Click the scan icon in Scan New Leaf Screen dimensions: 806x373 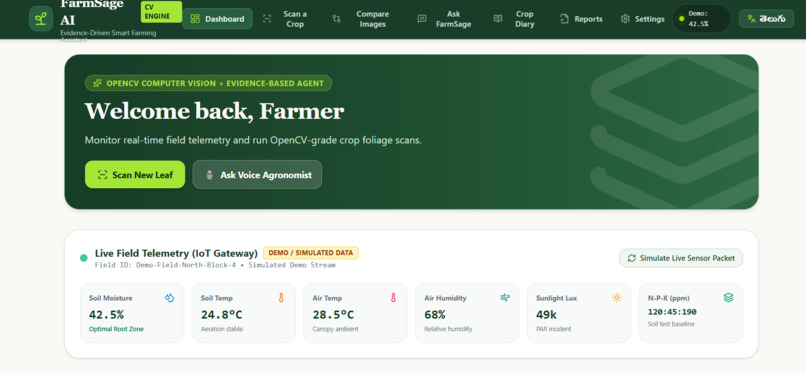[x=102, y=175]
